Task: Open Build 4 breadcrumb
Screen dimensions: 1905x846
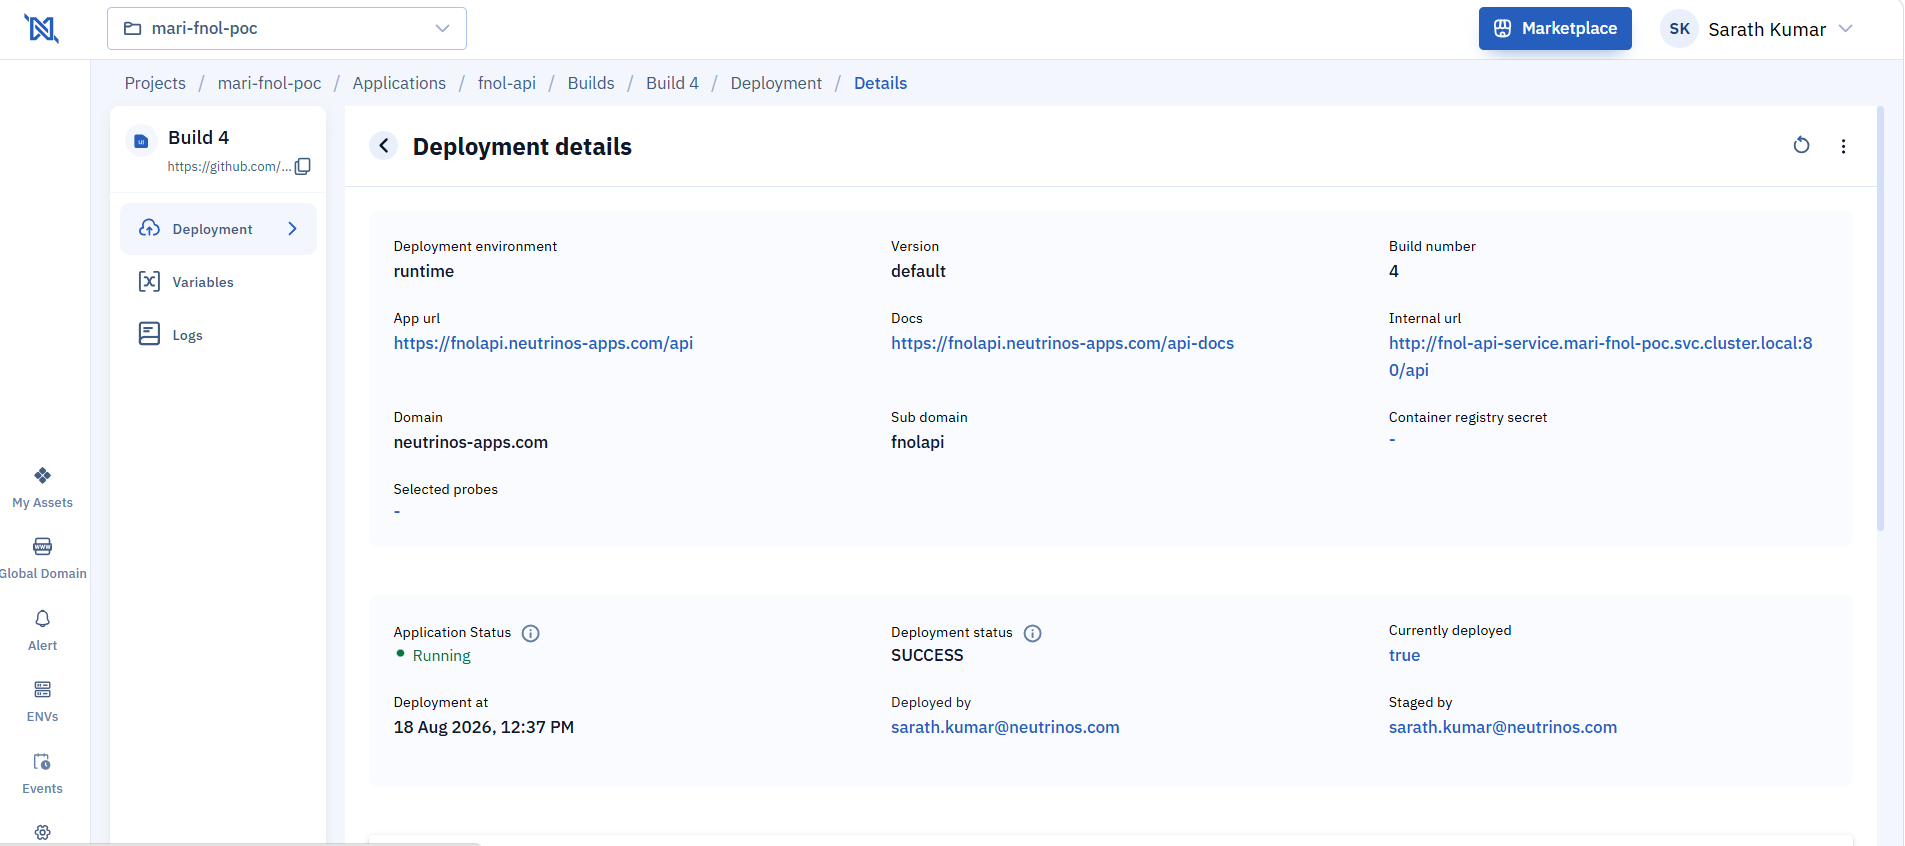Action: pyautogui.click(x=672, y=83)
